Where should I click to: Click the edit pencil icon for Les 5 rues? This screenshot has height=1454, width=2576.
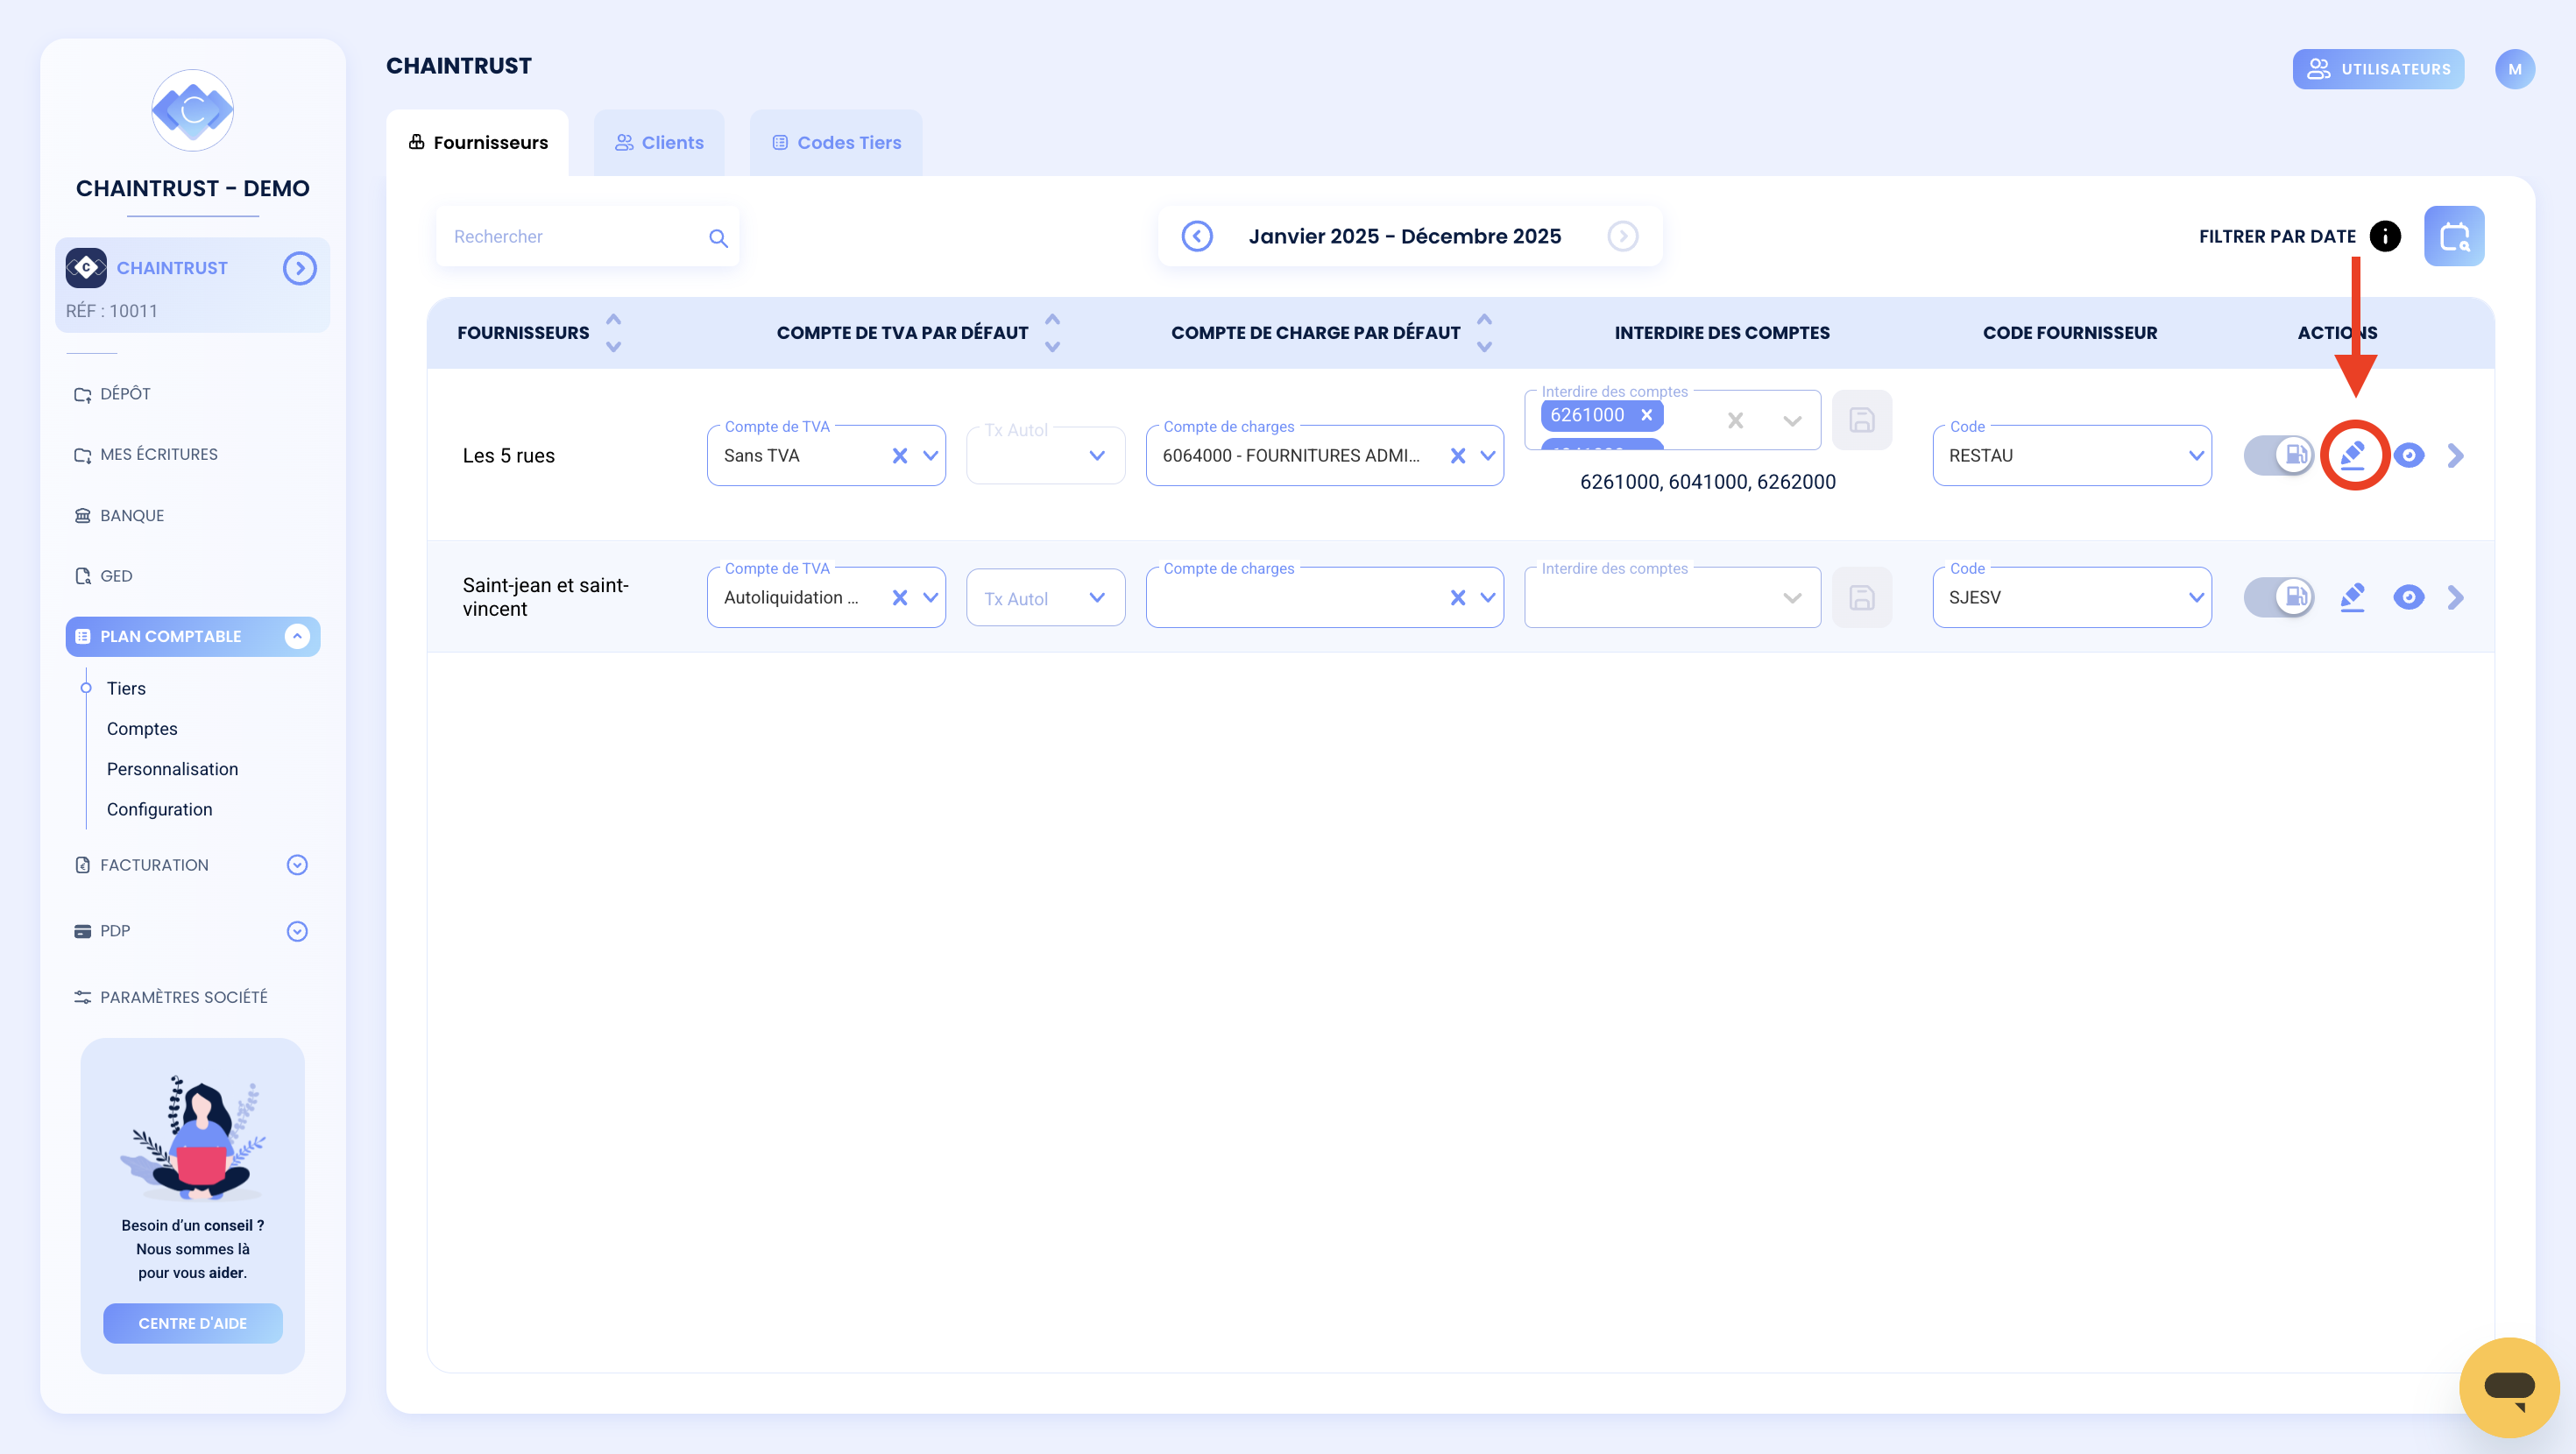click(x=2352, y=455)
